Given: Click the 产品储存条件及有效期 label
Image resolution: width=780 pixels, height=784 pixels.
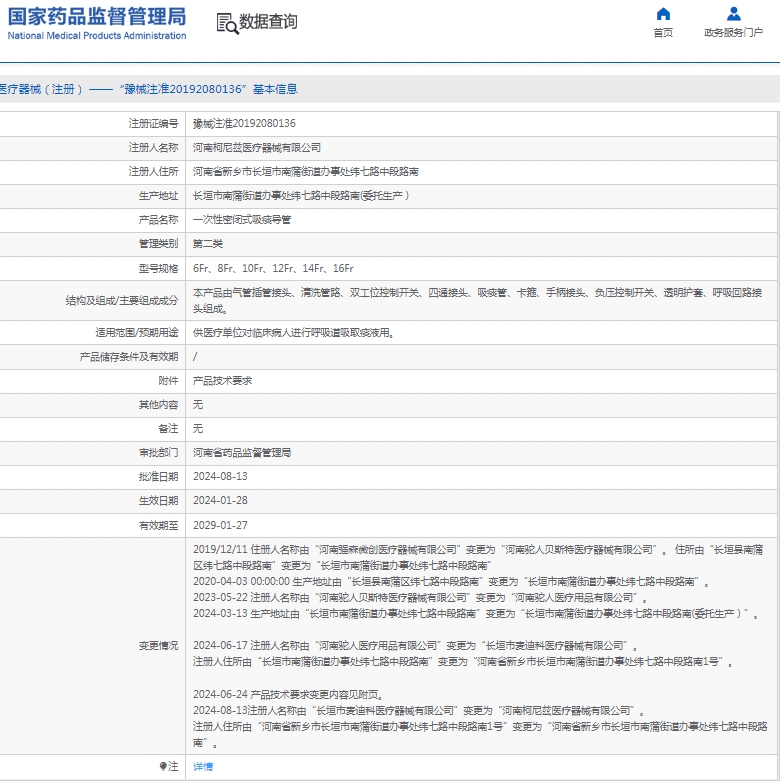Looking at the screenshot, I should 129,356.
